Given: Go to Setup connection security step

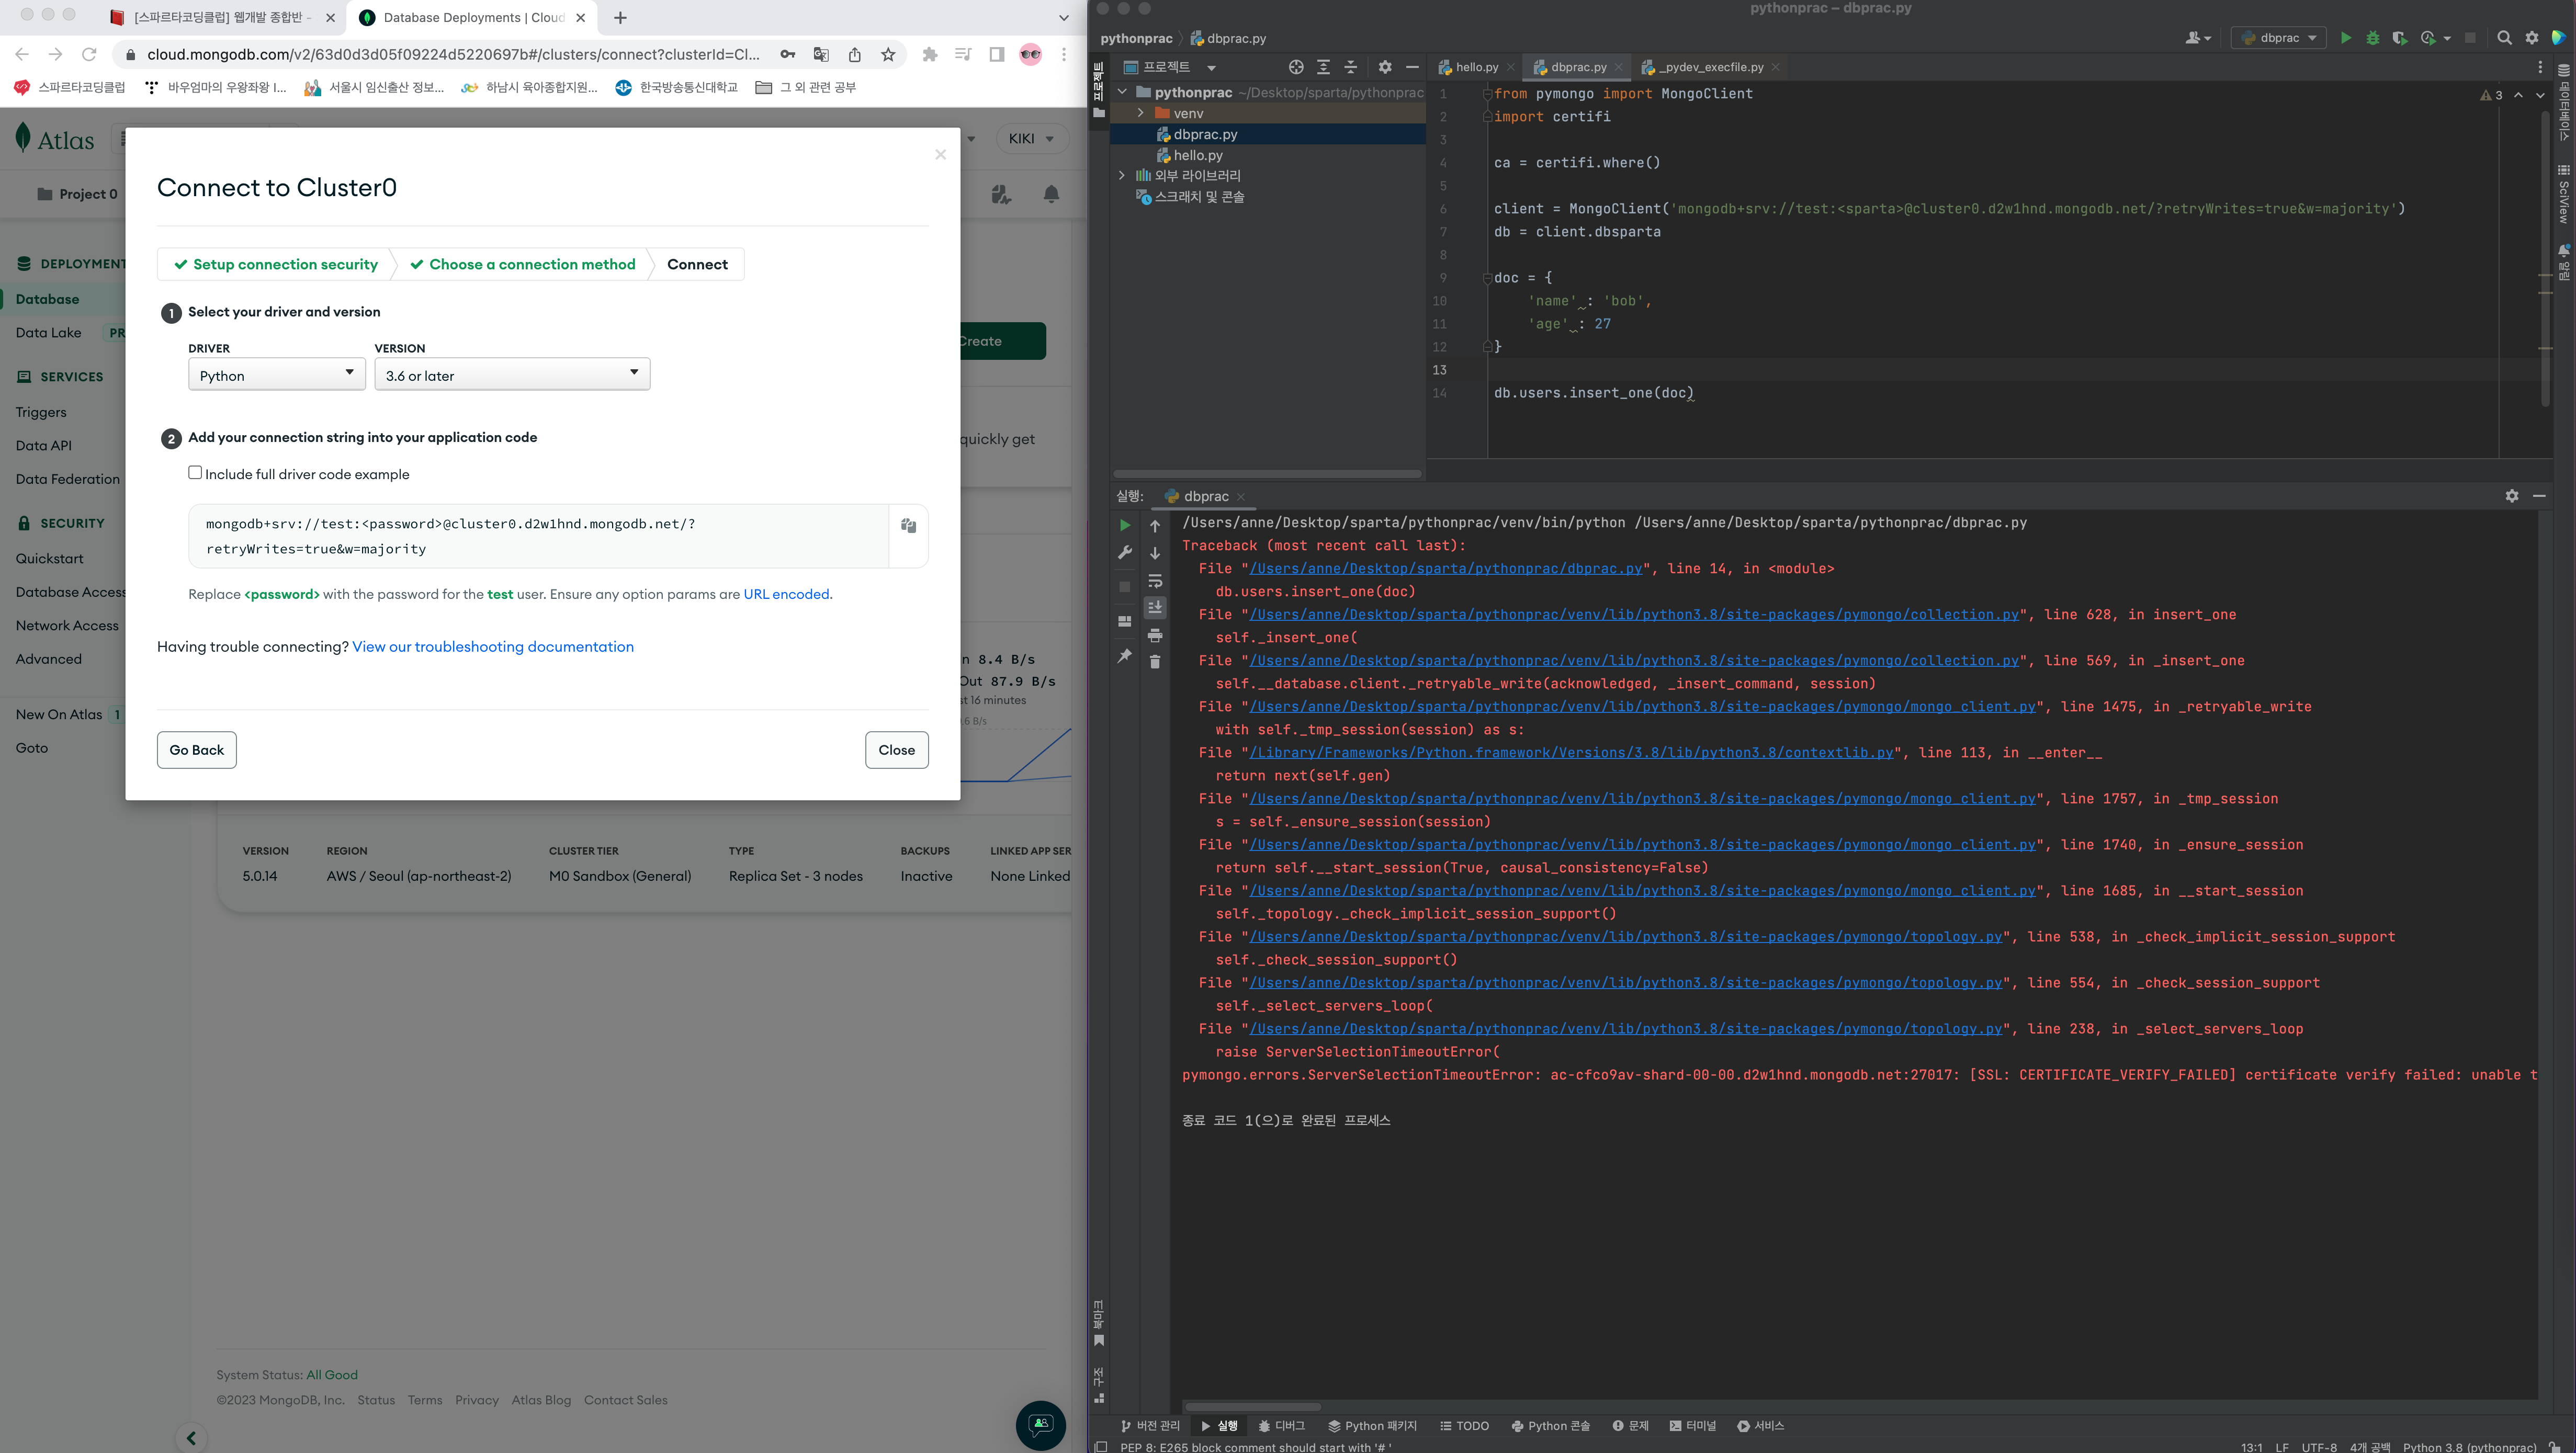Looking at the screenshot, I should 276,264.
